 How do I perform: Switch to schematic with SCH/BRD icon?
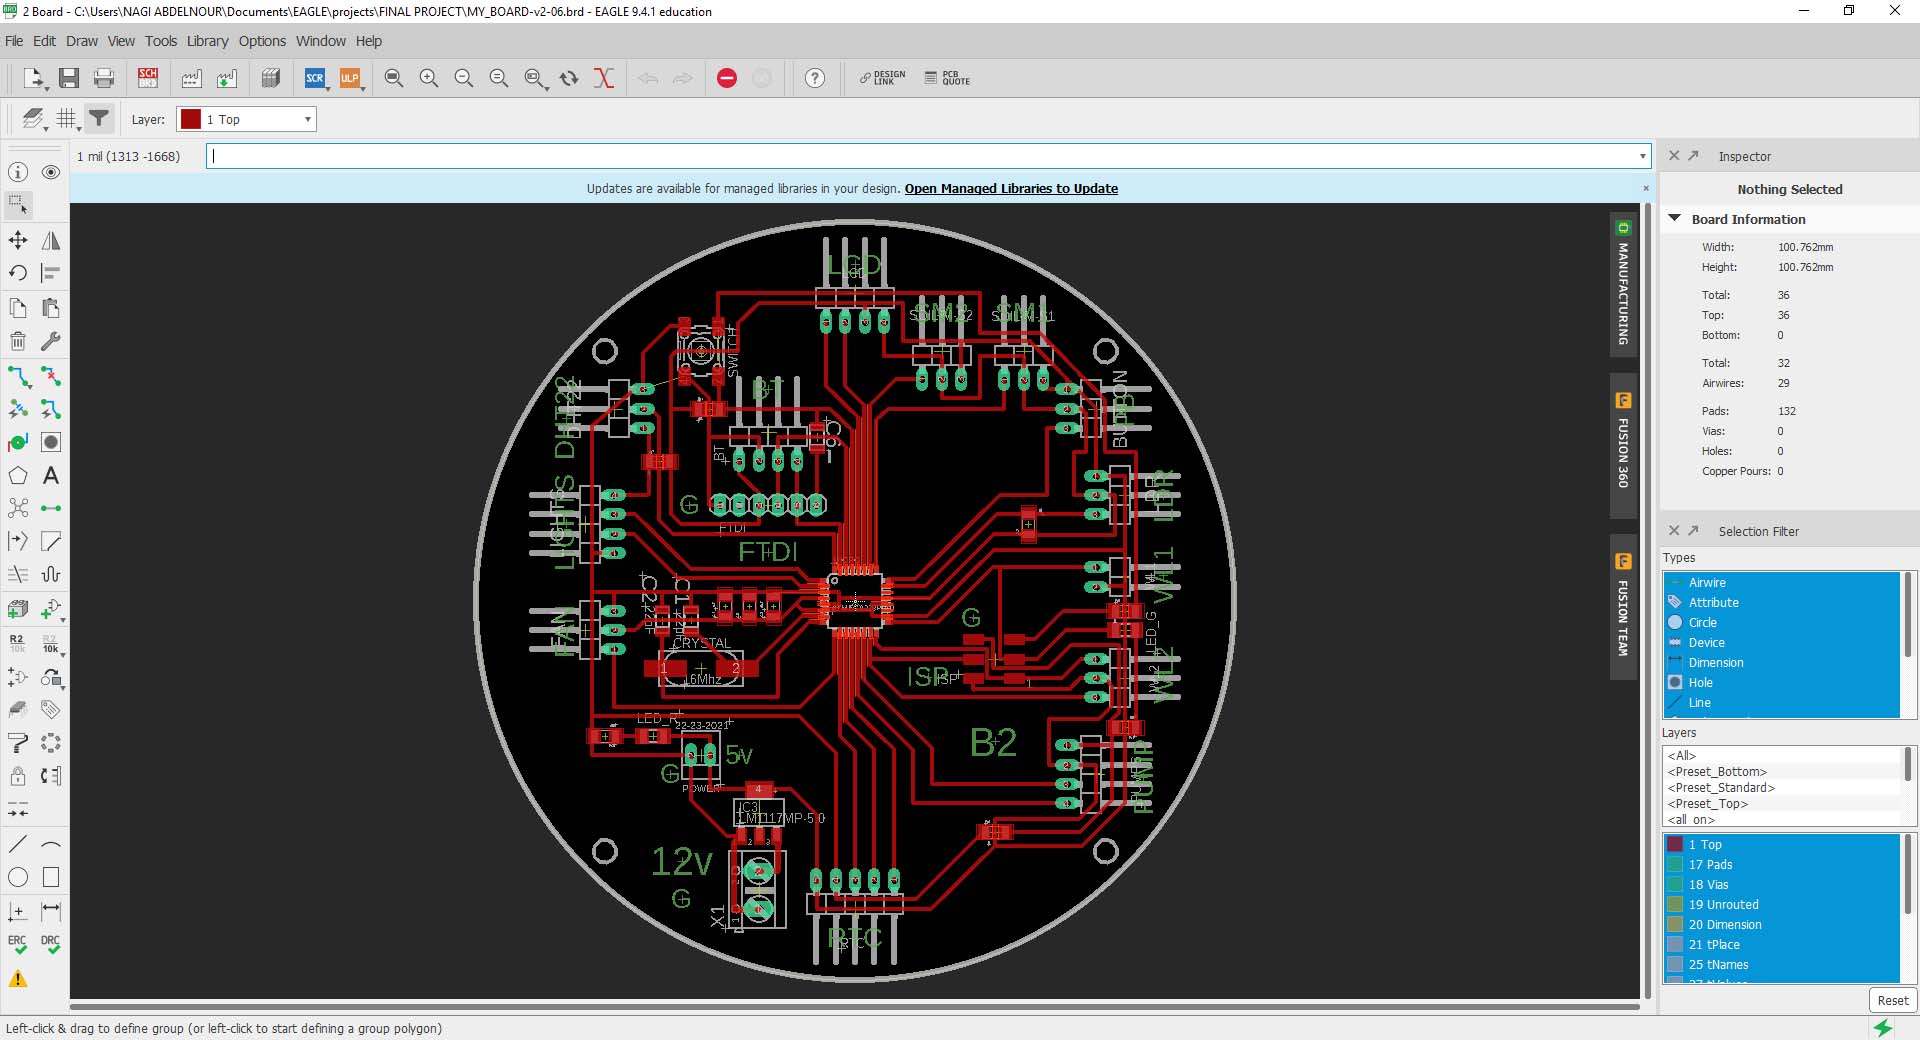coord(148,78)
